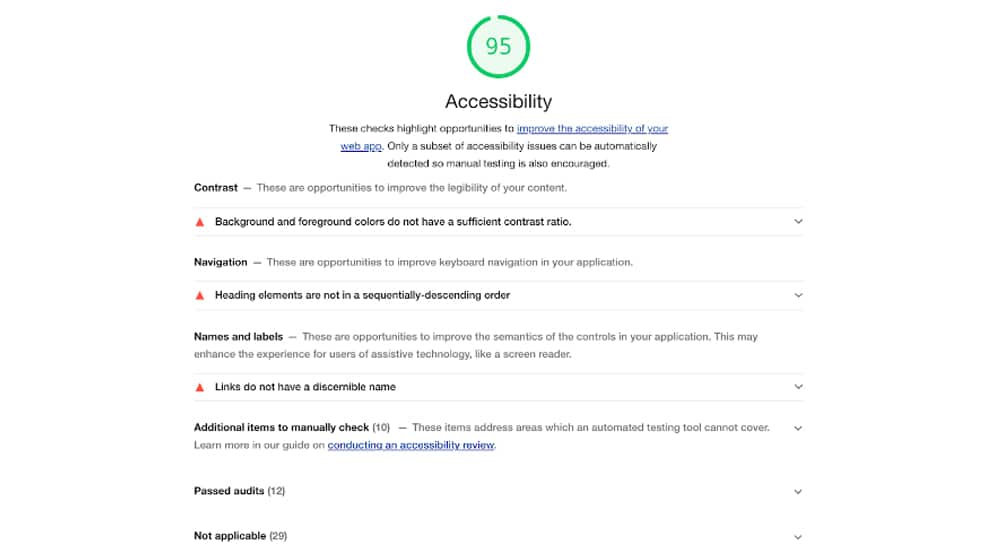Image resolution: width=1000 pixels, height=560 pixels.
Task: Click the red triangle next to heading elements audit
Action: click(200, 295)
